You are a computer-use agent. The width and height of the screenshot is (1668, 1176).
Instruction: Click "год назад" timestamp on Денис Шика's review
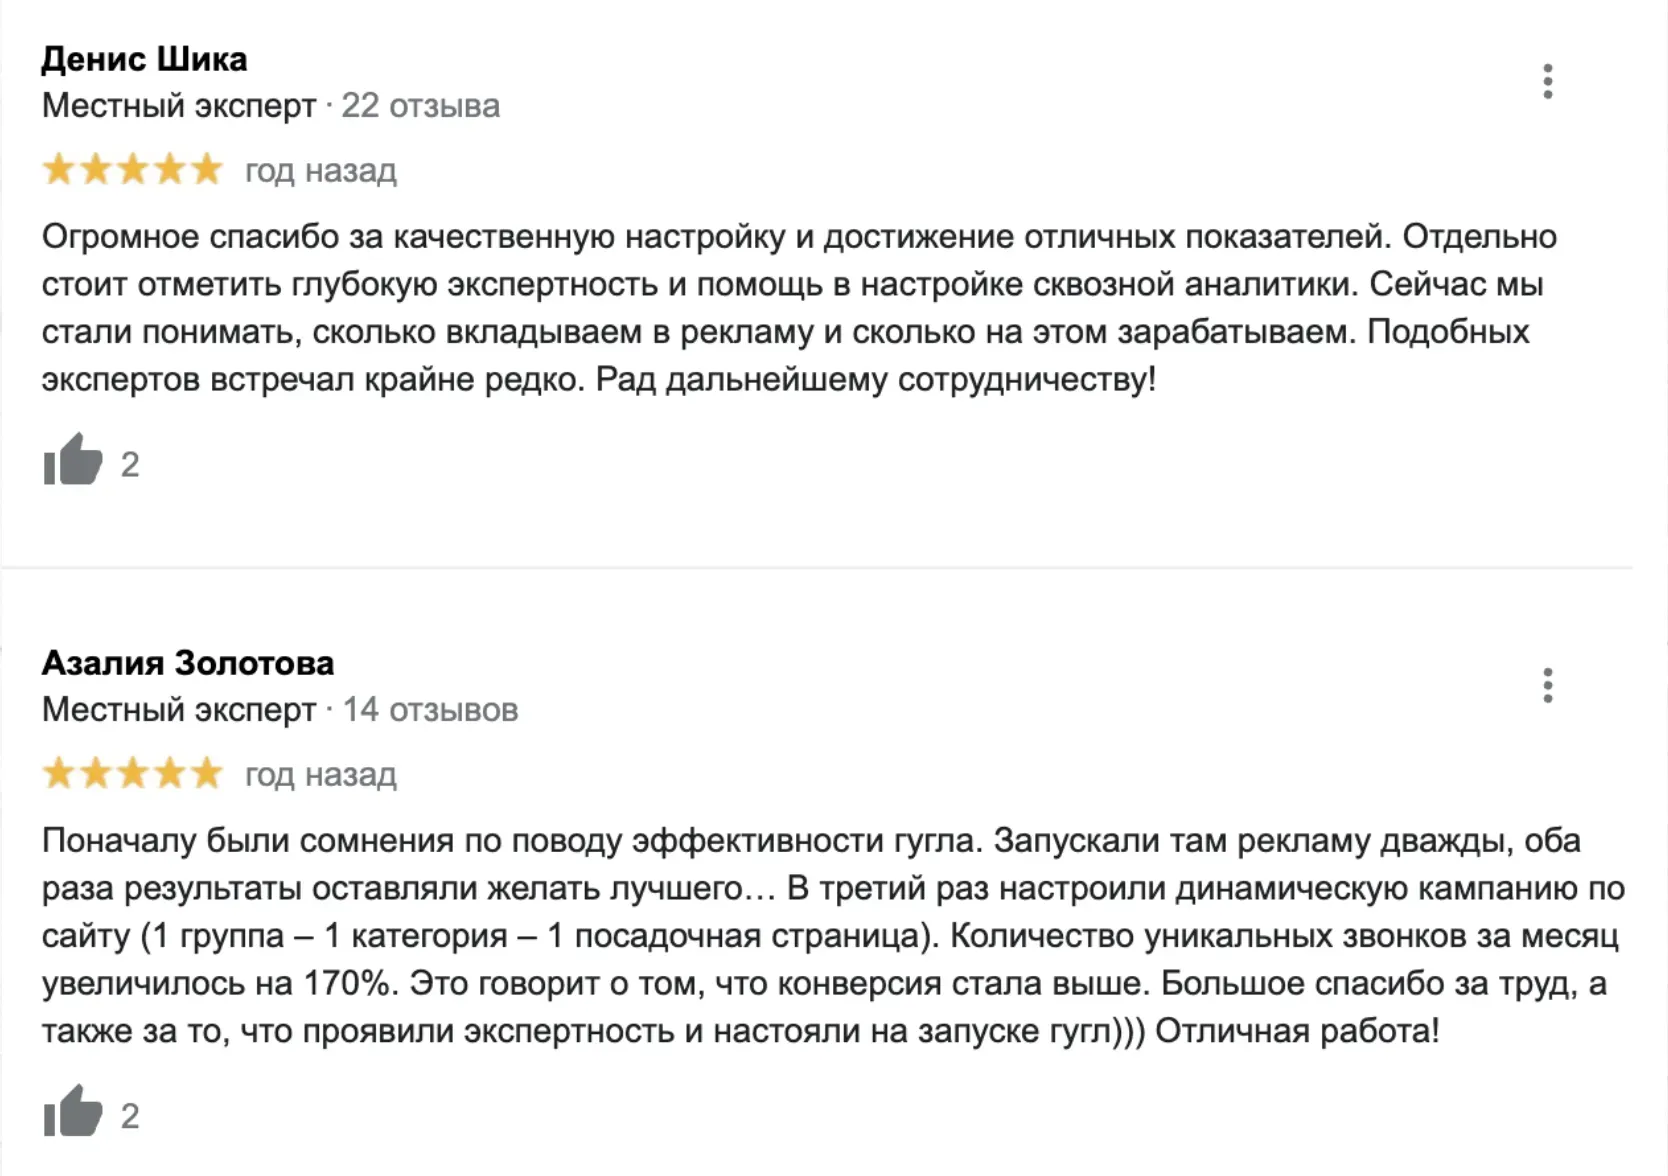pyautogui.click(x=321, y=171)
